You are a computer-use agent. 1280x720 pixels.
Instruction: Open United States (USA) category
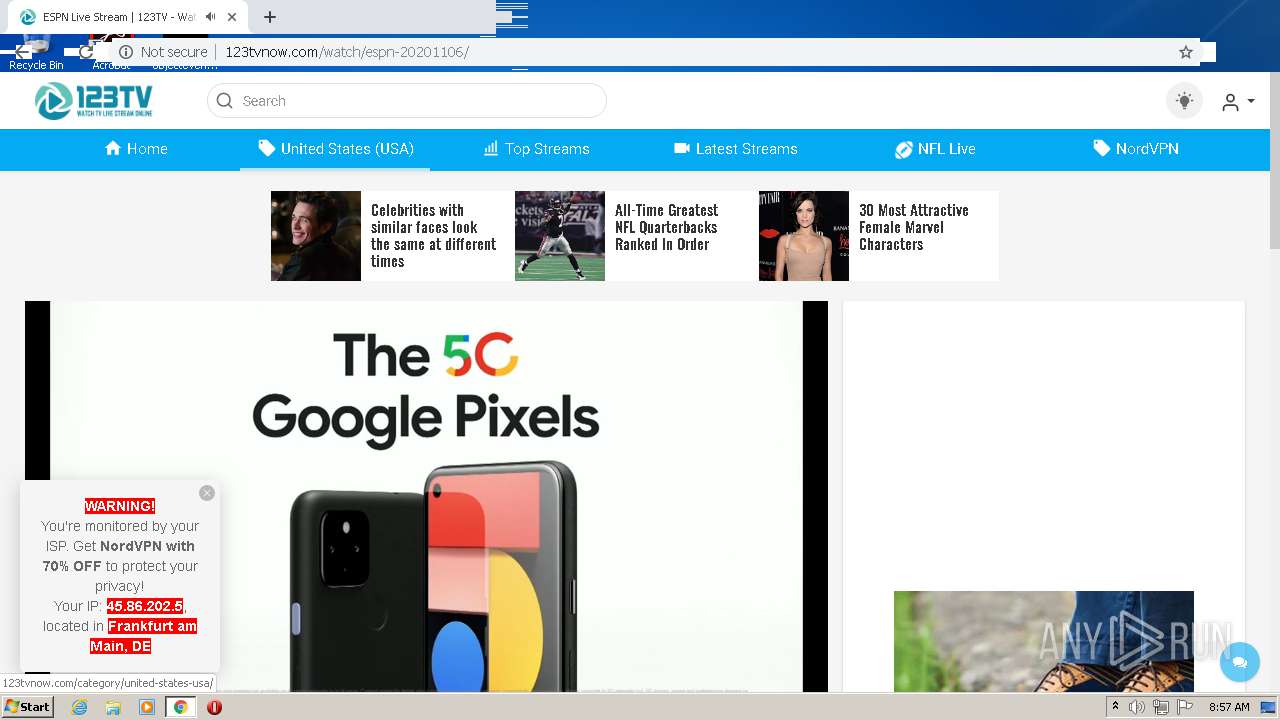[x=336, y=149]
